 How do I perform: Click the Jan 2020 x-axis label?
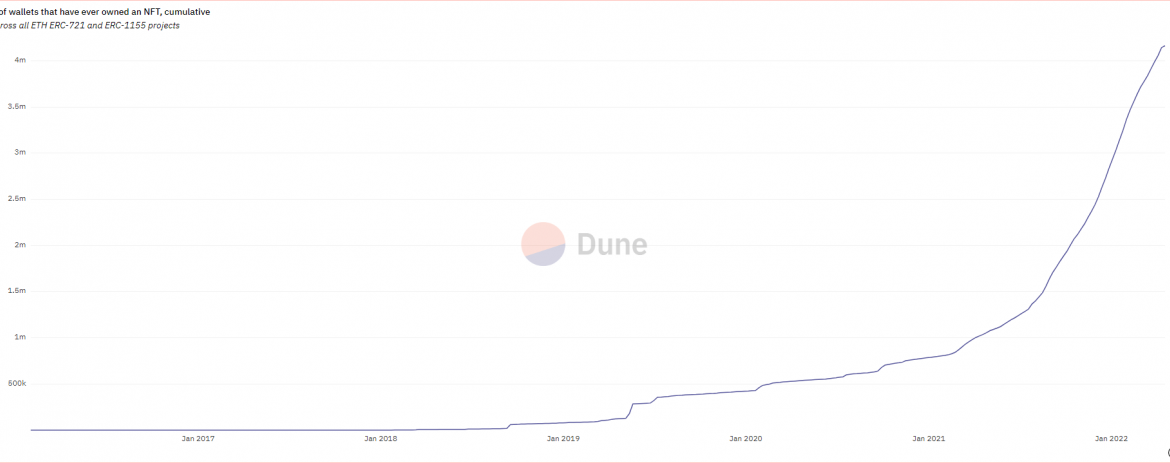[745, 439]
